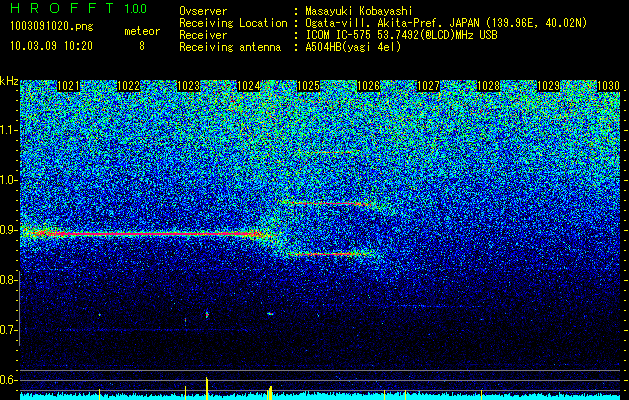Viewport: 629px width, 400px height.
Task: Click the HROFFT 1.0.0 title text
Action: 78,8
